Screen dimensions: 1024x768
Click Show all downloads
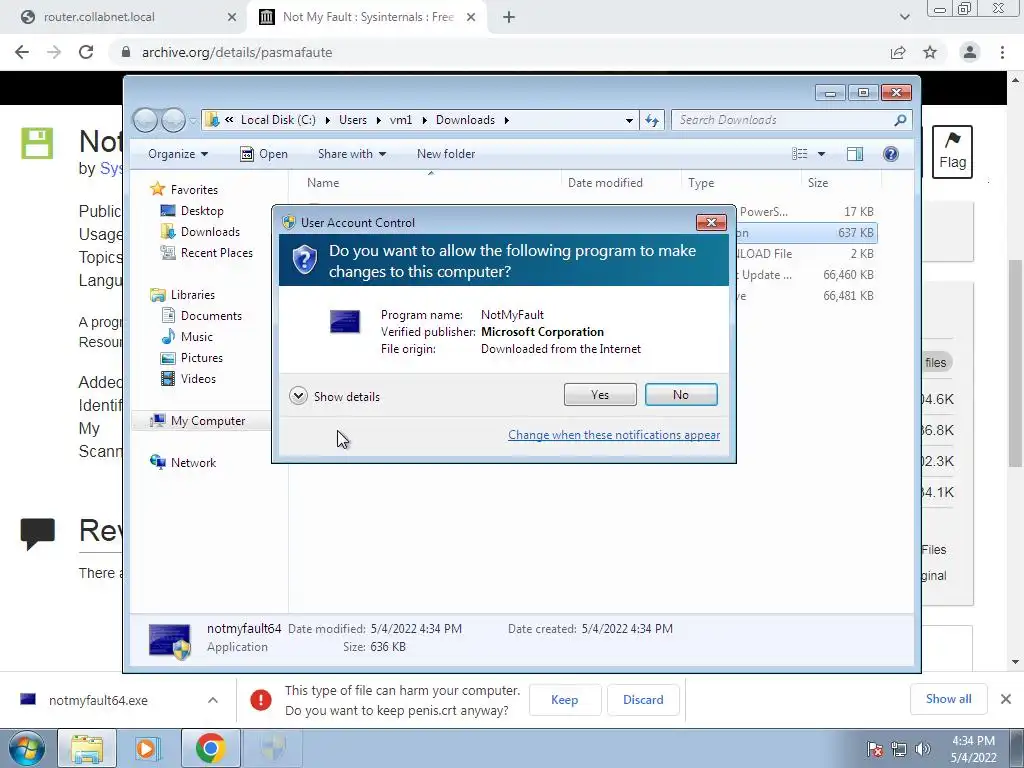(948, 699)
